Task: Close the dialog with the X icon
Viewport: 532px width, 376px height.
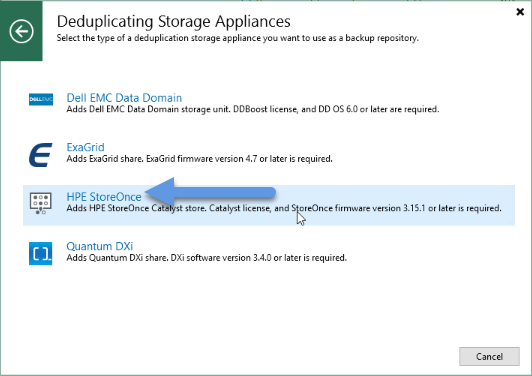Action: pos(520,12)
